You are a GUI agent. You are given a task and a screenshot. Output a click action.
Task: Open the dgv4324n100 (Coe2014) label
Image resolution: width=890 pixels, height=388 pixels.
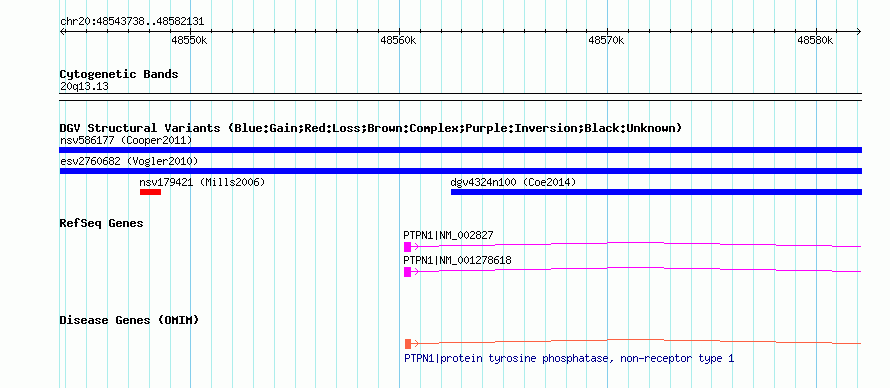click(x=513, y=182)
